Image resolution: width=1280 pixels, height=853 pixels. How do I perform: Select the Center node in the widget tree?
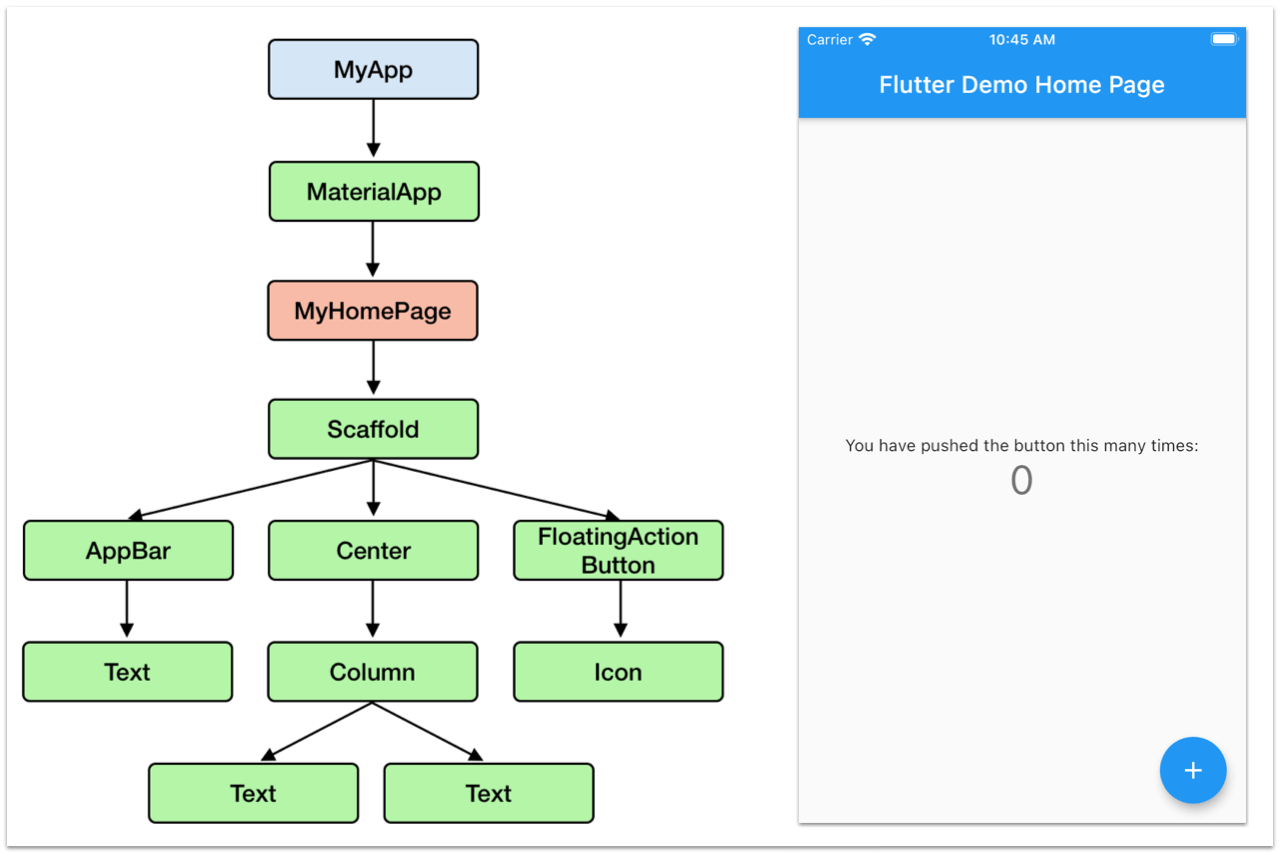point(372,550)
